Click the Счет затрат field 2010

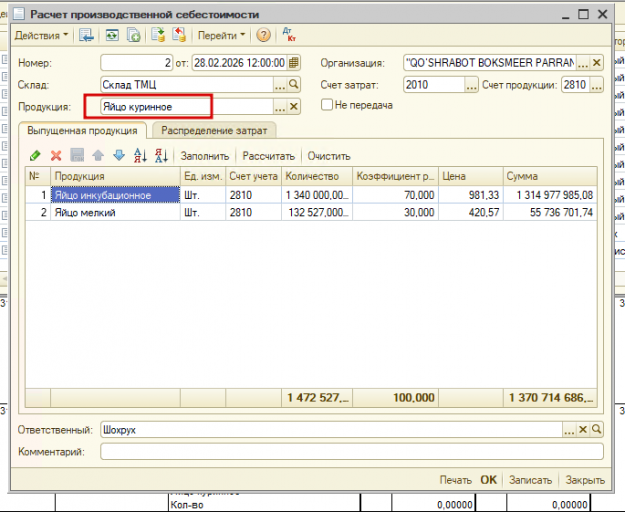[x=434, y=85]
